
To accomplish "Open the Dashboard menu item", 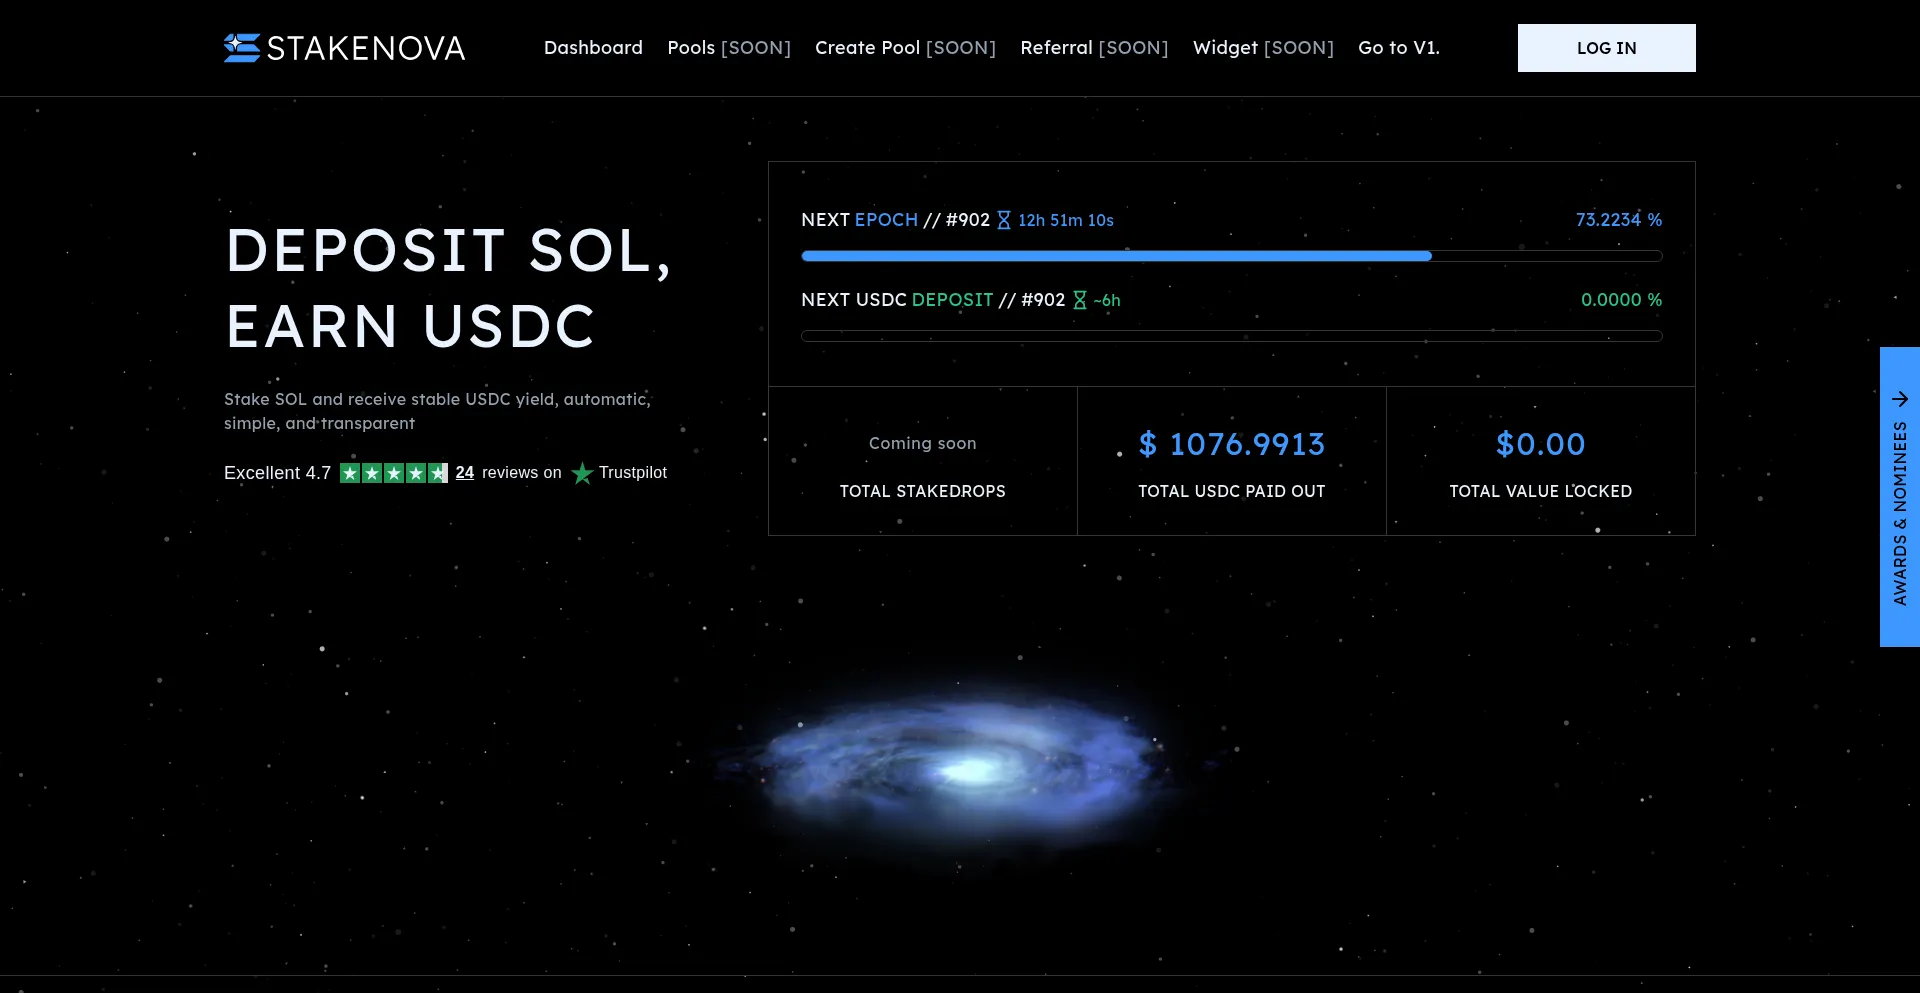I will [x=593, y=48].
